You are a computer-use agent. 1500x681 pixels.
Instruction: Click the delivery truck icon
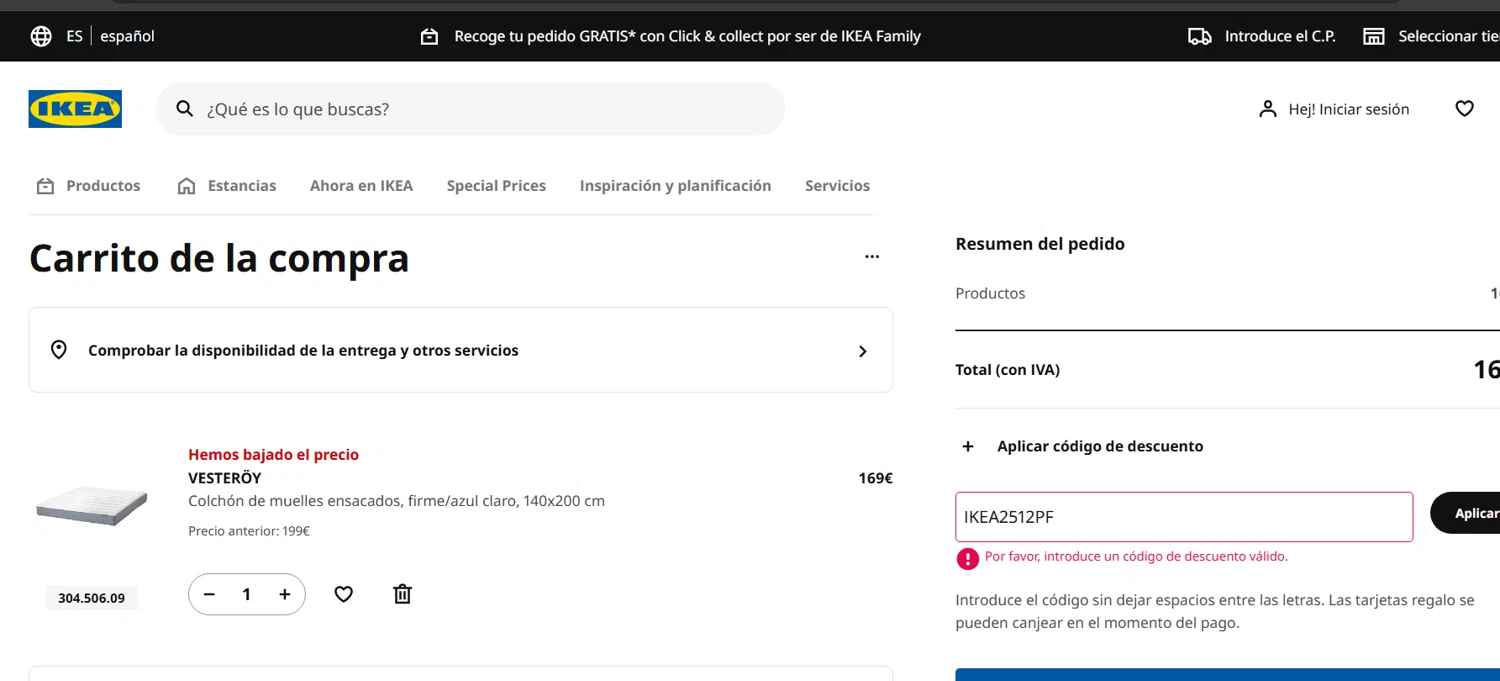1200,36
